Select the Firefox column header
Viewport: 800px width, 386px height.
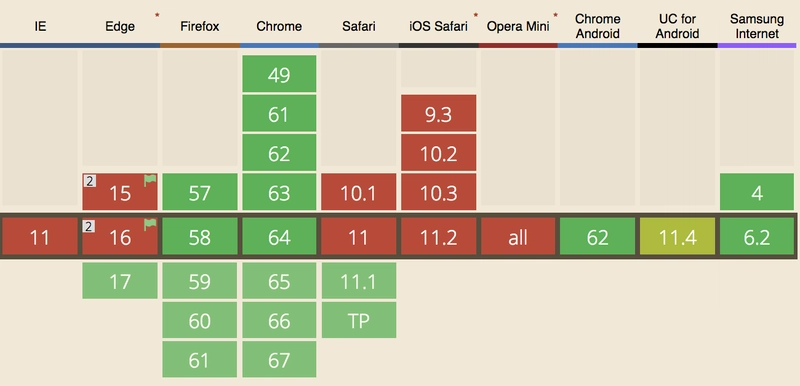199,26
